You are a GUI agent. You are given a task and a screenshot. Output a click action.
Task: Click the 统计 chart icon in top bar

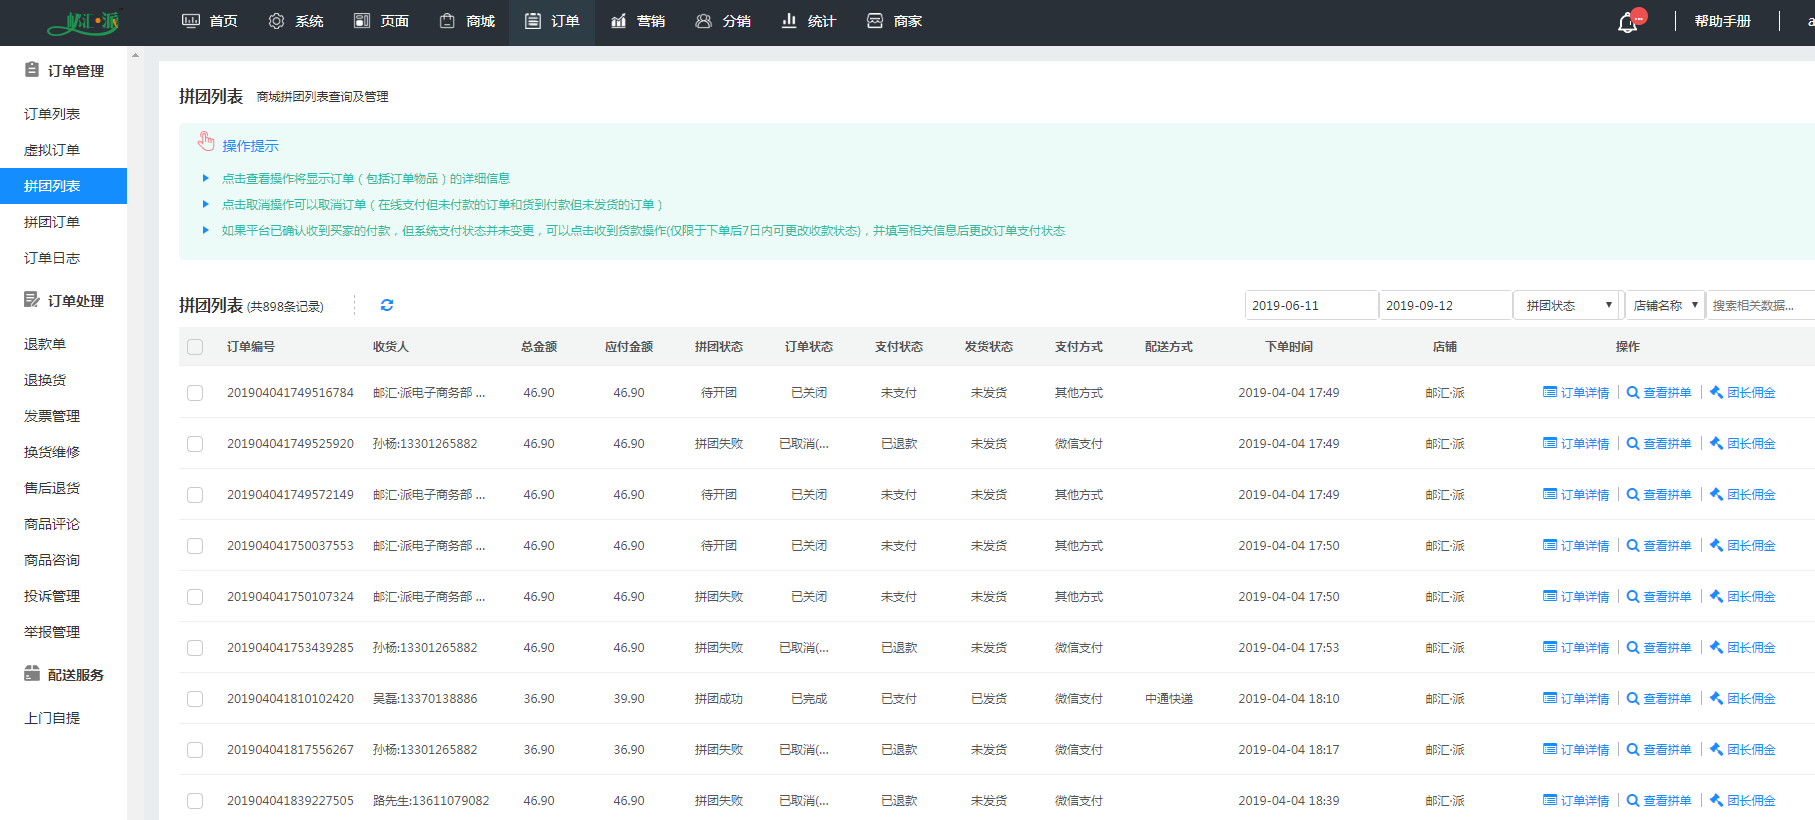(x=789, y=21)
